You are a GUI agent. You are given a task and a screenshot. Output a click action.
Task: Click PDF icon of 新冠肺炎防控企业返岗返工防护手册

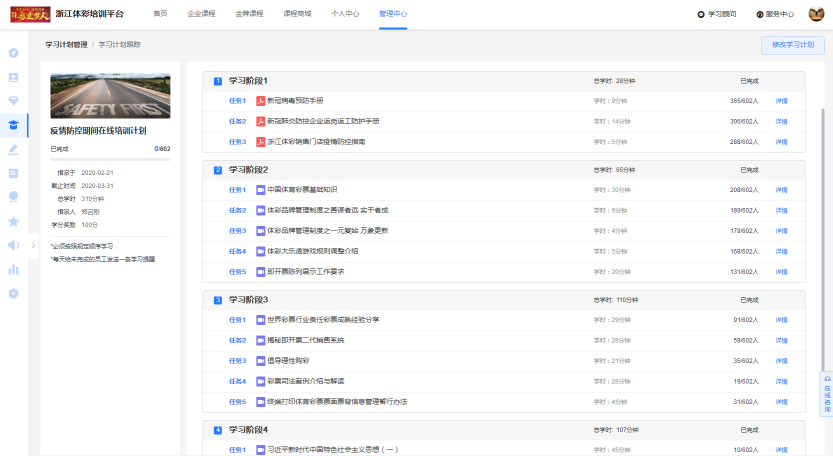pos(260,121)
